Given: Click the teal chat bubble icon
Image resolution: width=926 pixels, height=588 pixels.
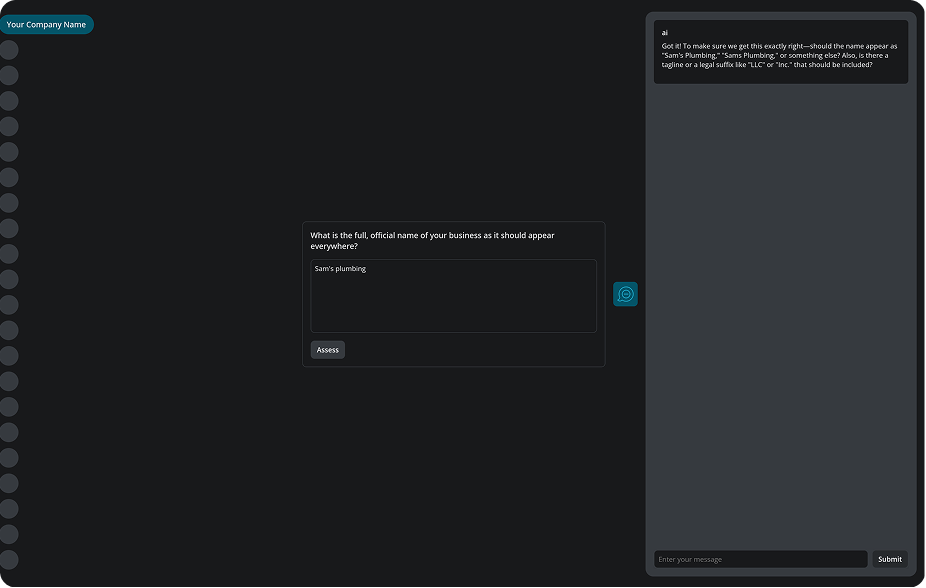Looking at the screenshot, I should [625, 294].
